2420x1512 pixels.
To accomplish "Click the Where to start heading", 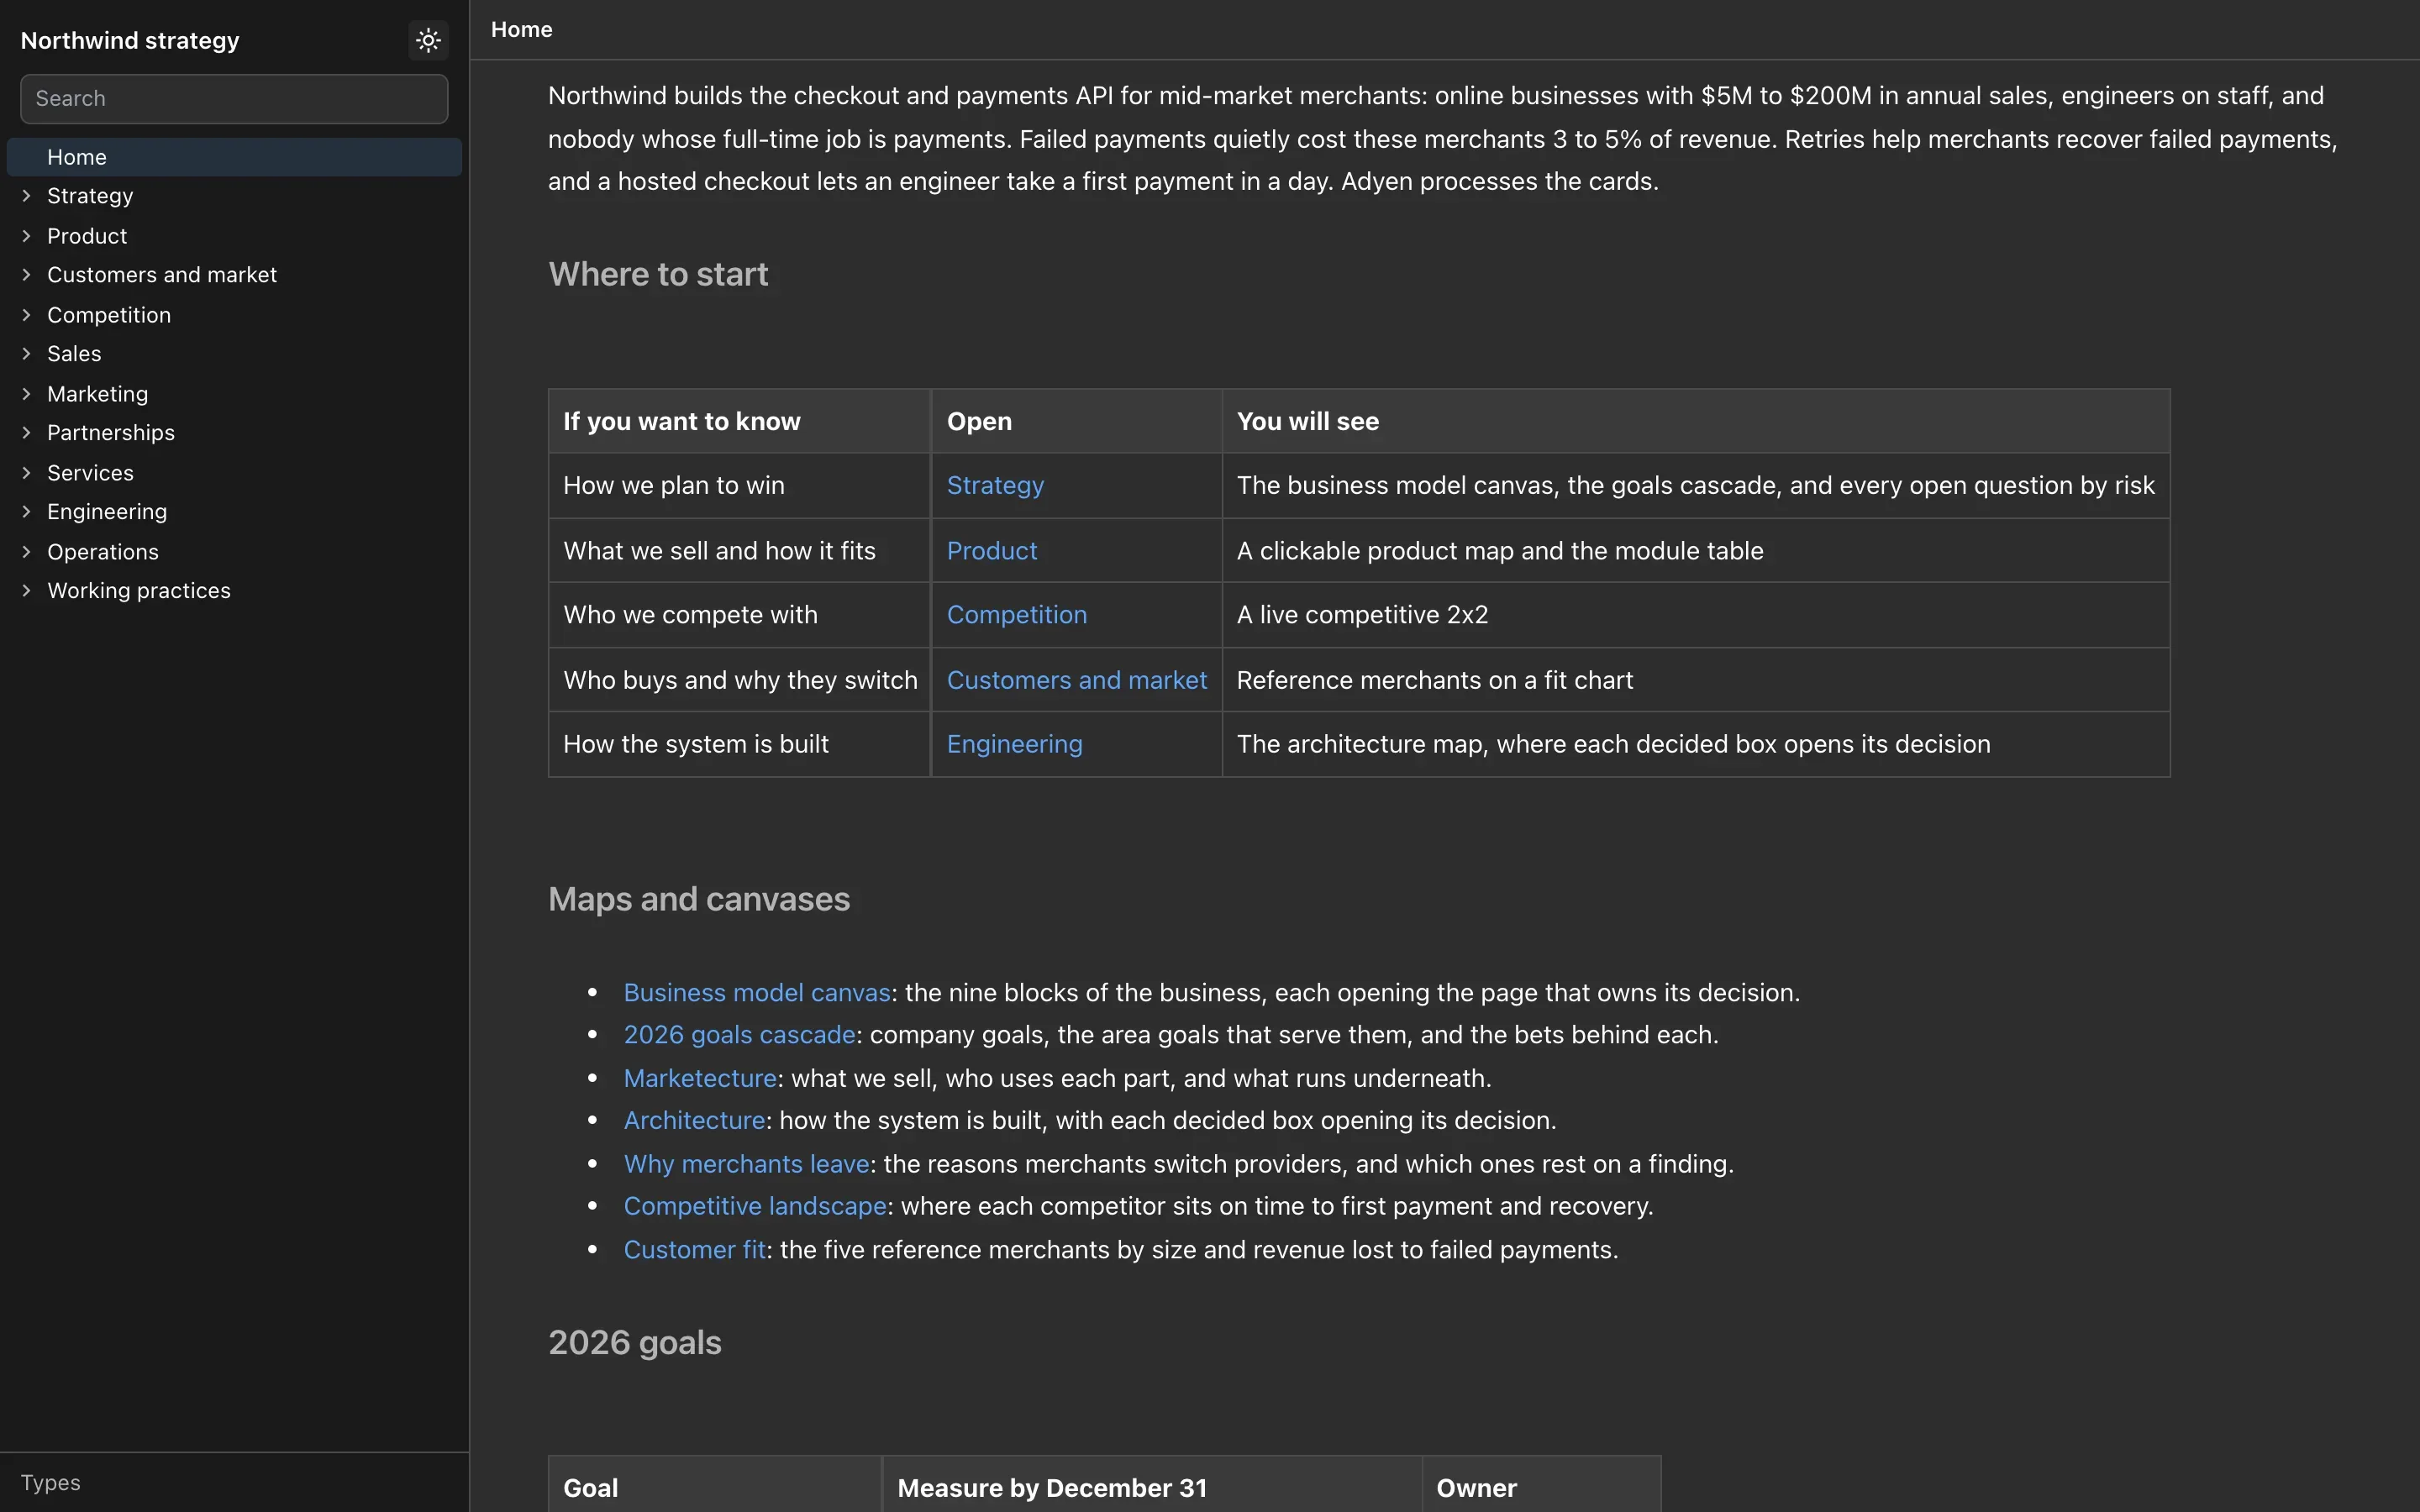I will point(658,275).
